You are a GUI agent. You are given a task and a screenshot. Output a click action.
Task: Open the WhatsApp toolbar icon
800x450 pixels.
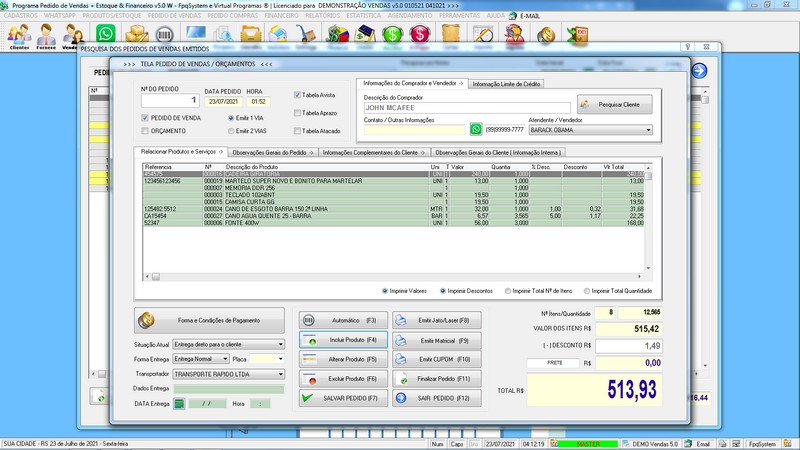(106, 34)
